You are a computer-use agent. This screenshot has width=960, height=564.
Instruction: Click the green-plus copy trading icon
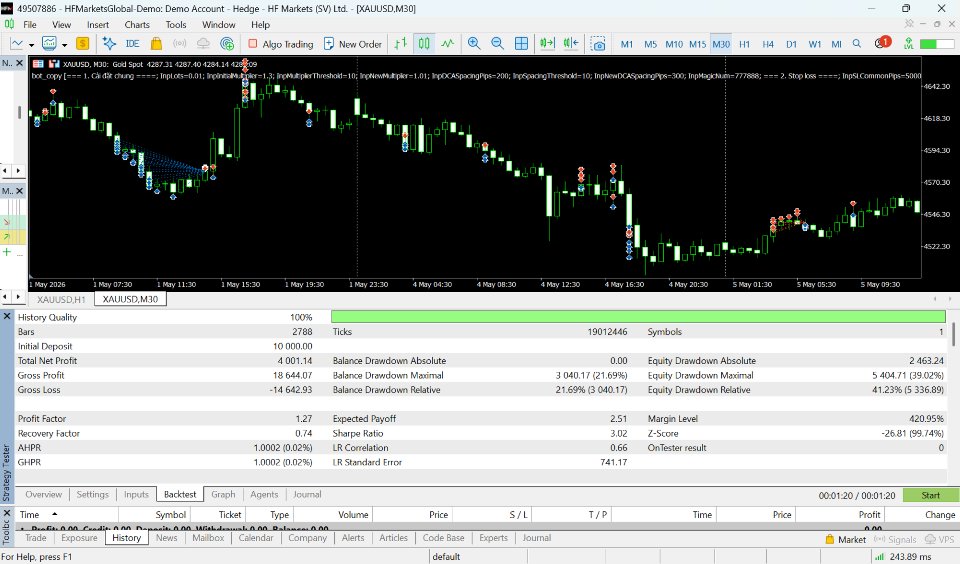coord(227,43)
